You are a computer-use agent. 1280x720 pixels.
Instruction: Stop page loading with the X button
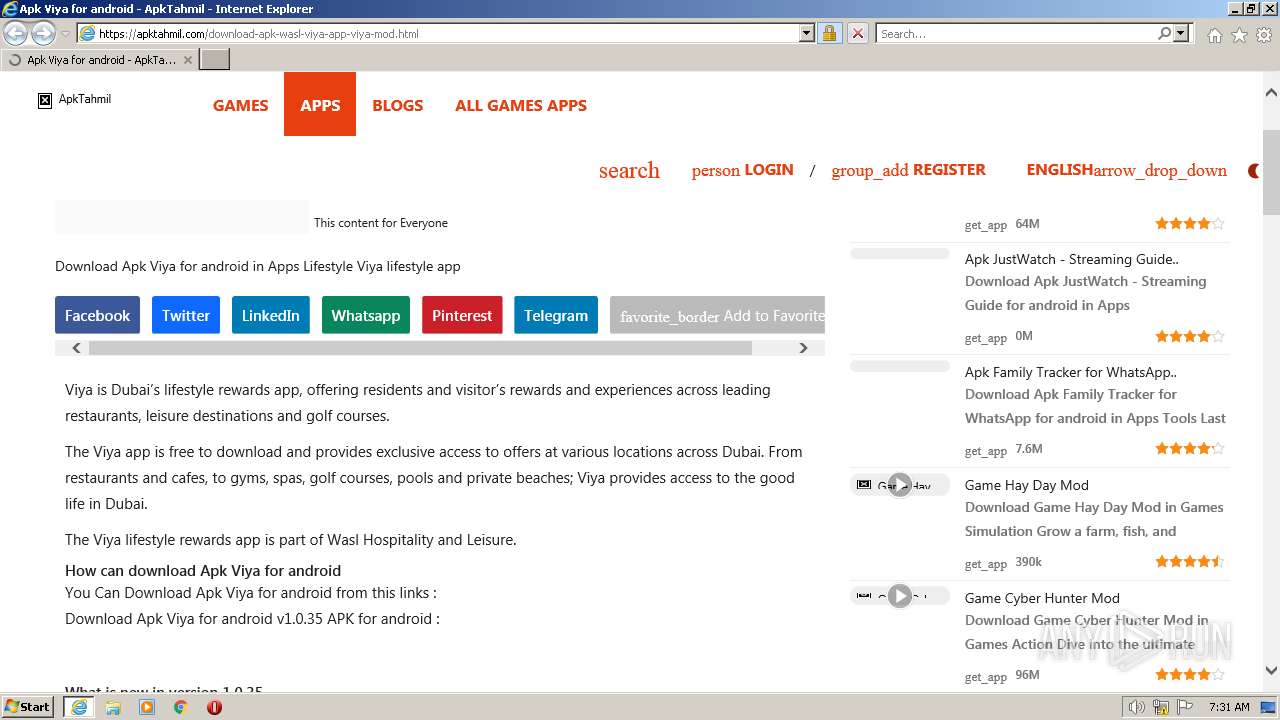click(857, 33)
